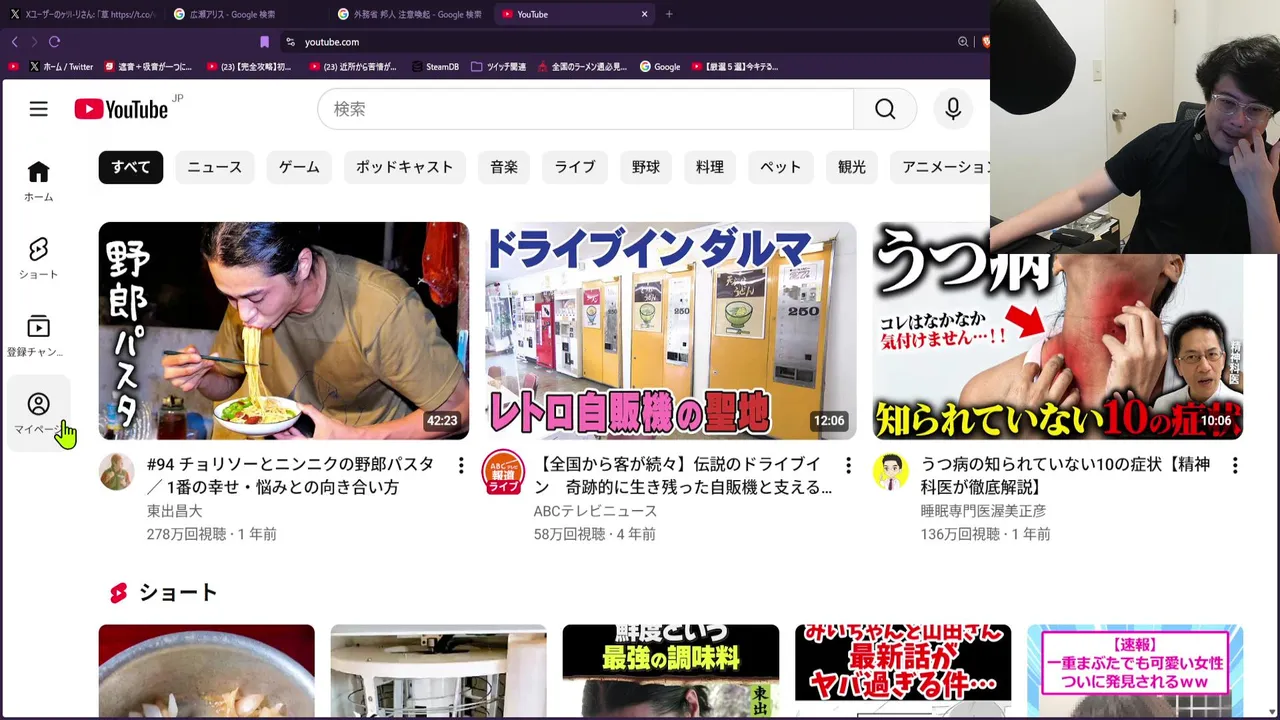Go to ホーム in sidebar

(38, 181)
